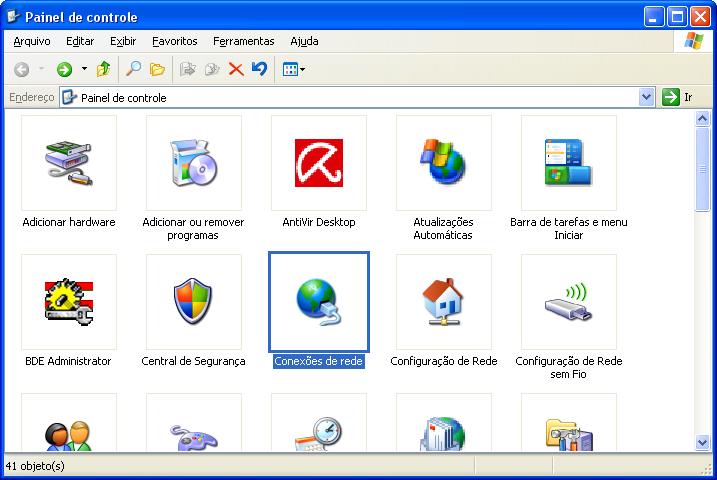Click the Barra de tarefas e menu Iniciar label
Image resolution: width=717 pixels, height=480 pixels.
(x=568, y=229)
